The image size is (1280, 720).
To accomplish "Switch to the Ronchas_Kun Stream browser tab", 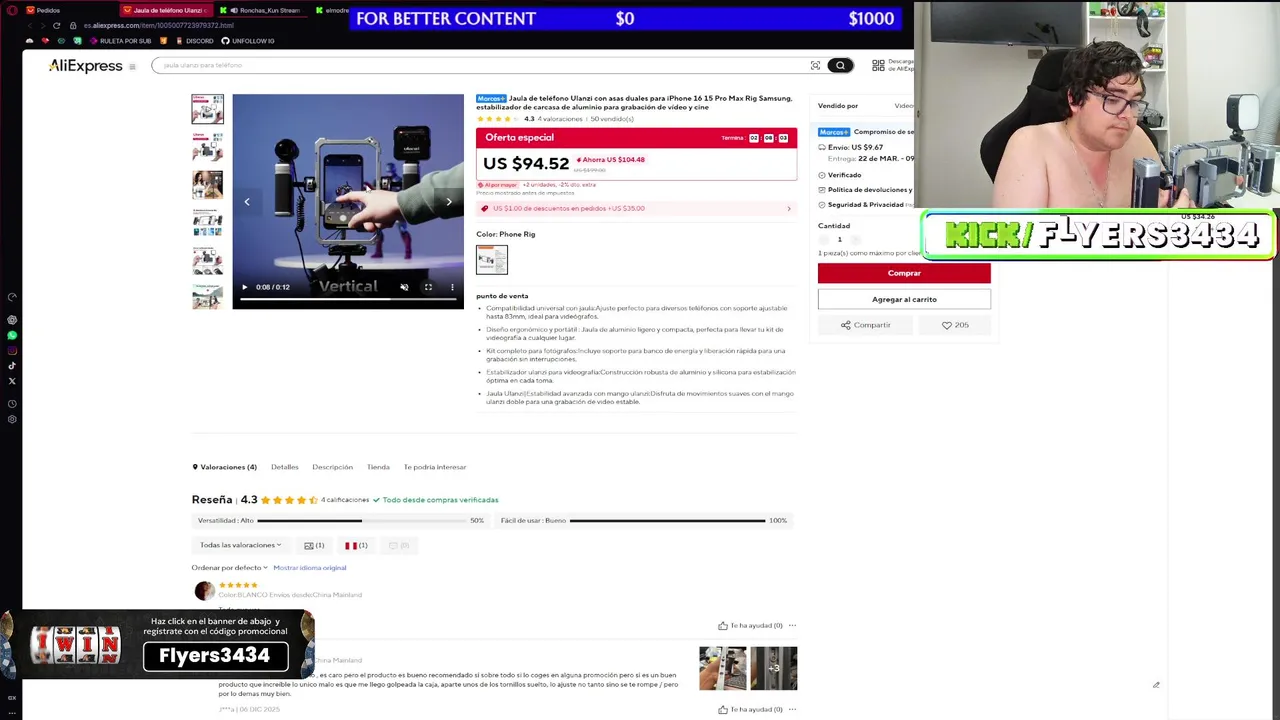I will click(x=262, y=10).
